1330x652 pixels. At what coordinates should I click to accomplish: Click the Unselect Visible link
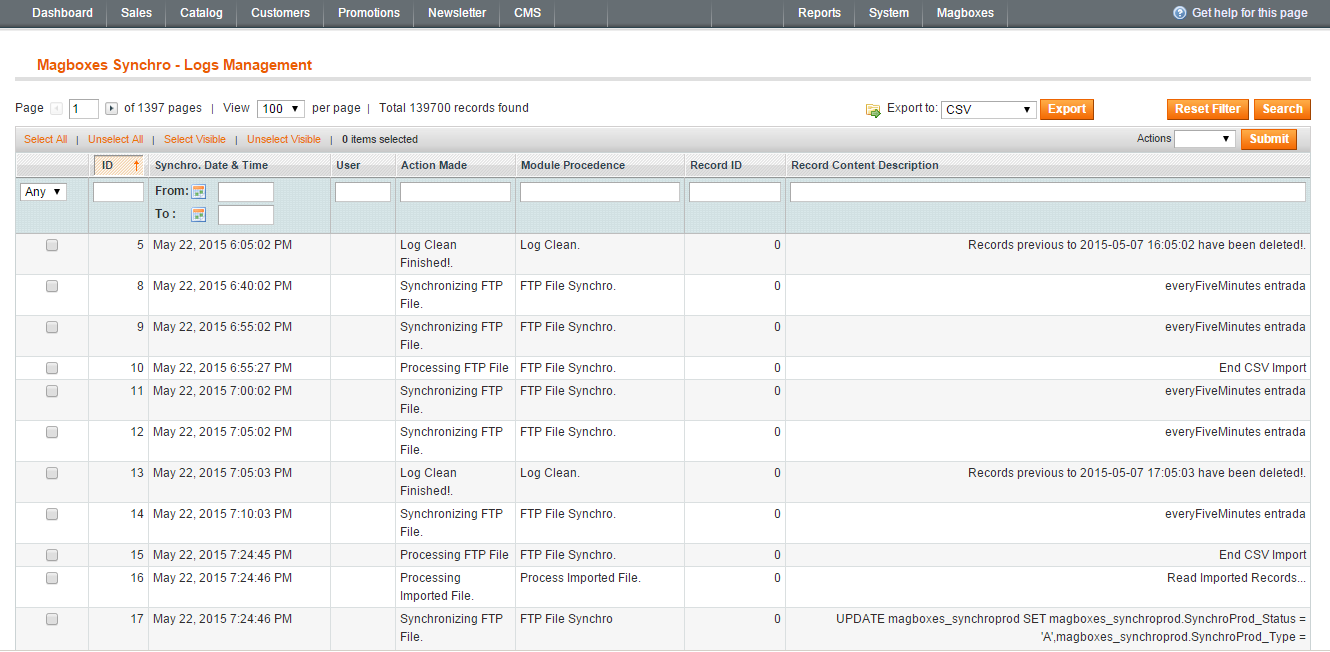click(284, 140)
